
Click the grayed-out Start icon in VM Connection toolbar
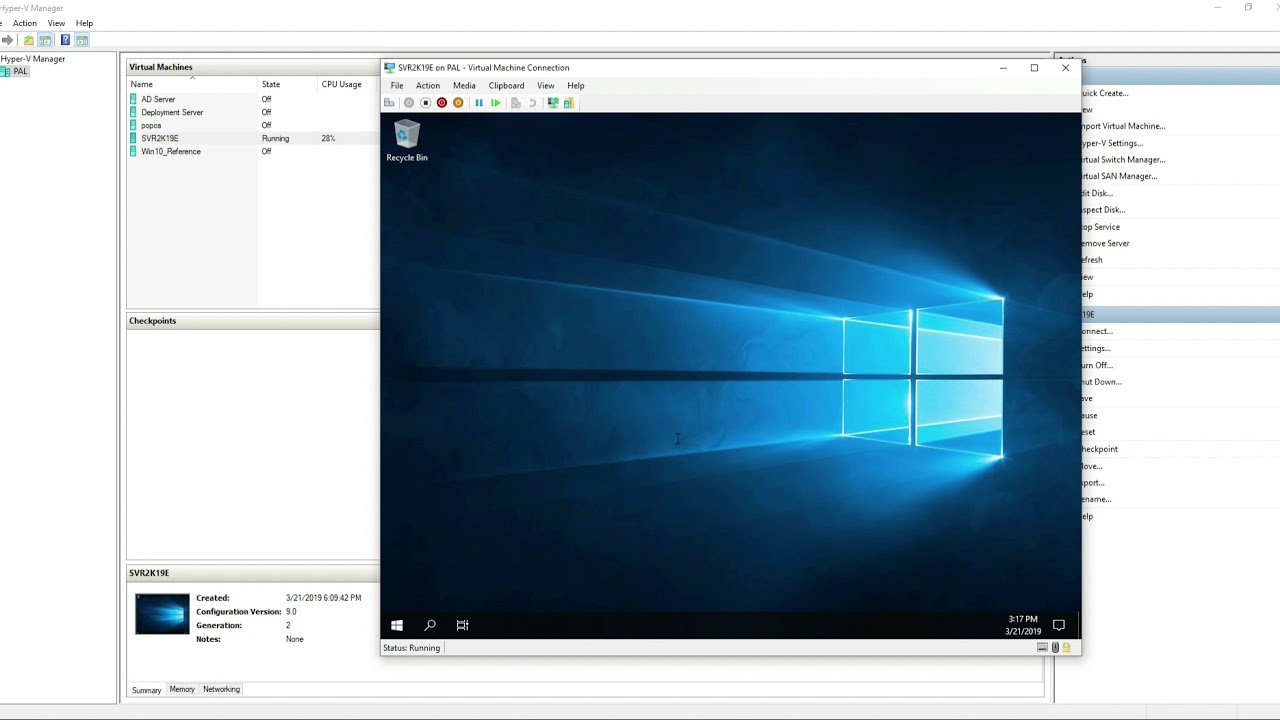409,103
